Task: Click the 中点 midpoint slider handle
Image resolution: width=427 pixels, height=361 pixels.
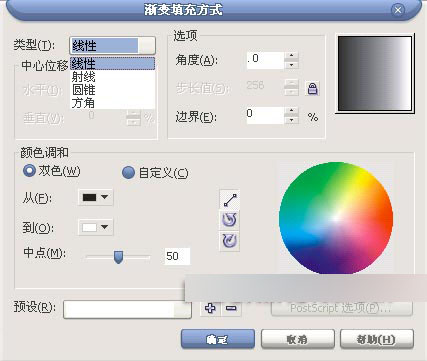Action: pos(118,257)
